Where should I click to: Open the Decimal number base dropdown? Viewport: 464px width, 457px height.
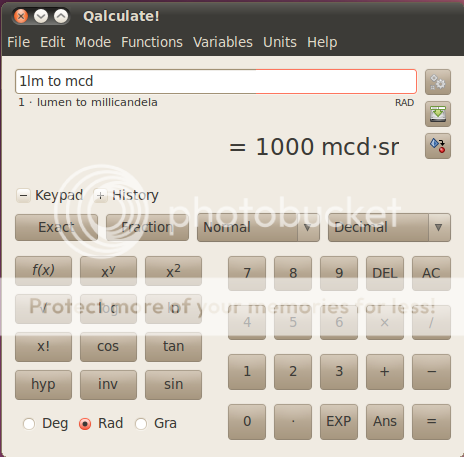[389, 228]
